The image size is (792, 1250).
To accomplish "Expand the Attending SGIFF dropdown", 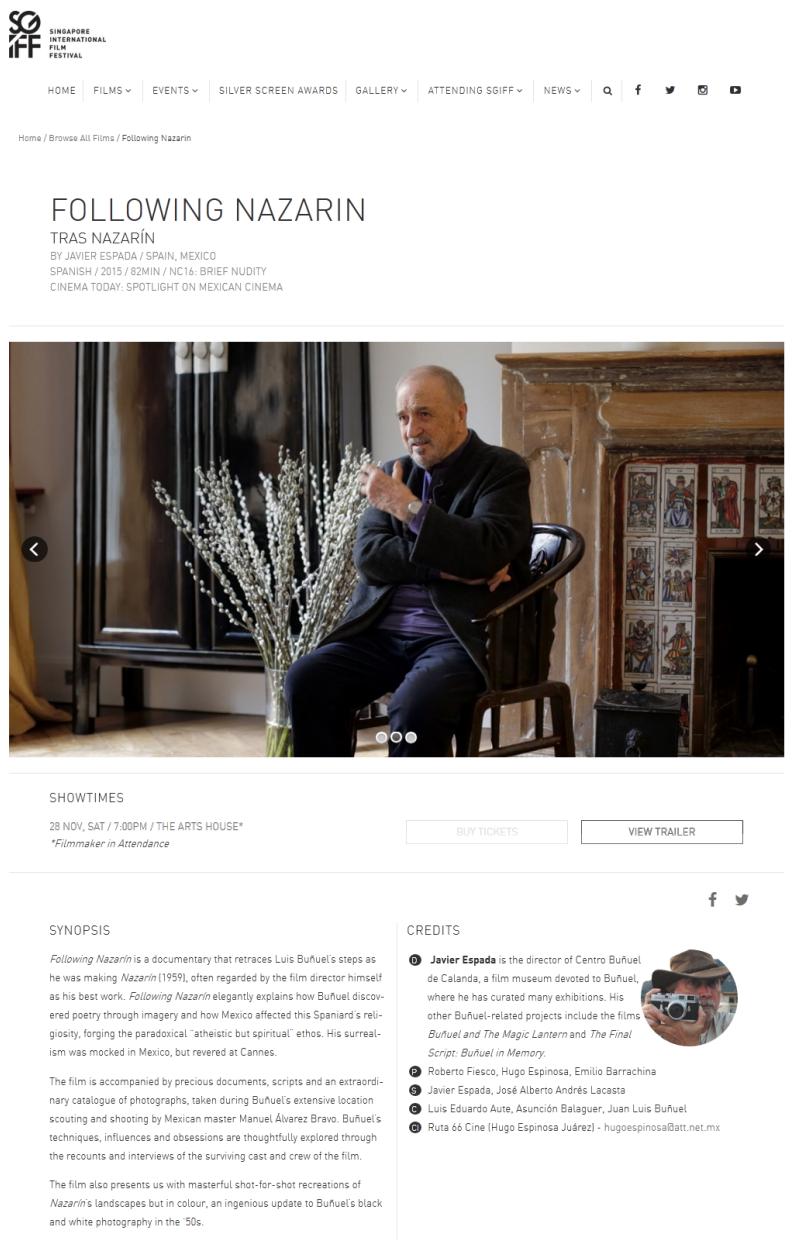I will pyautogui.click(x=475, y=90).
